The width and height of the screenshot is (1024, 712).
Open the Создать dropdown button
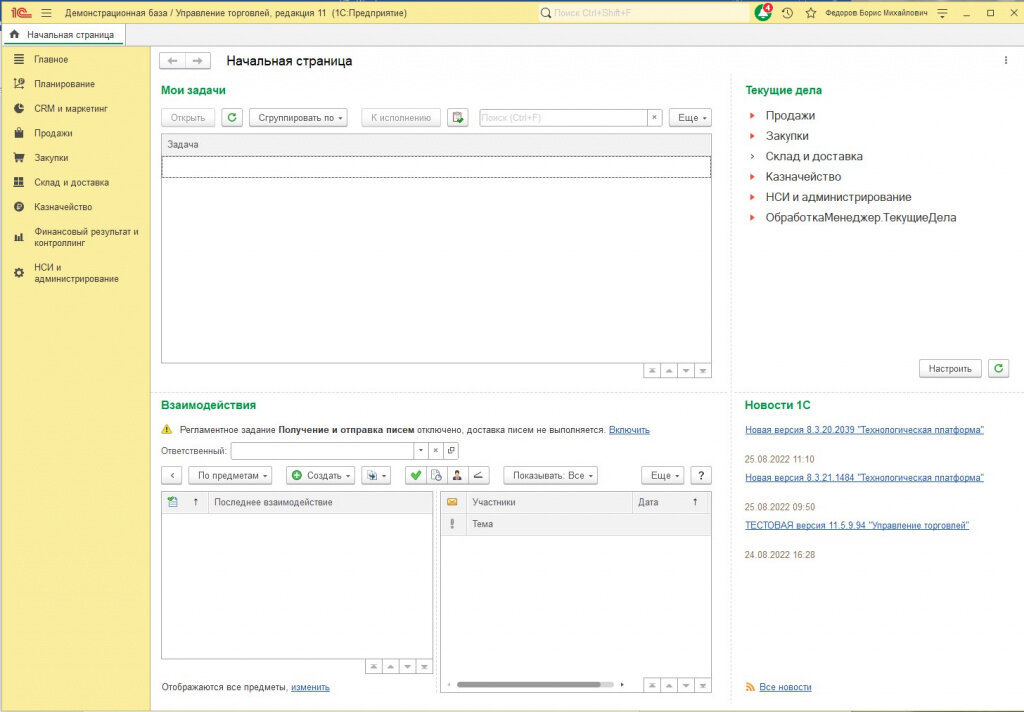[321, 476]
